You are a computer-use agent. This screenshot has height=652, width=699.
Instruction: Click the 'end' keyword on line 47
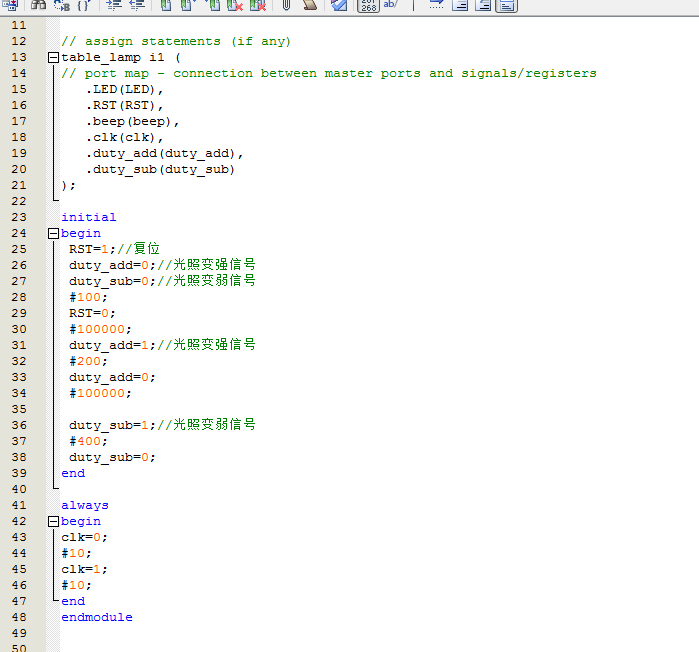point(73,601)
